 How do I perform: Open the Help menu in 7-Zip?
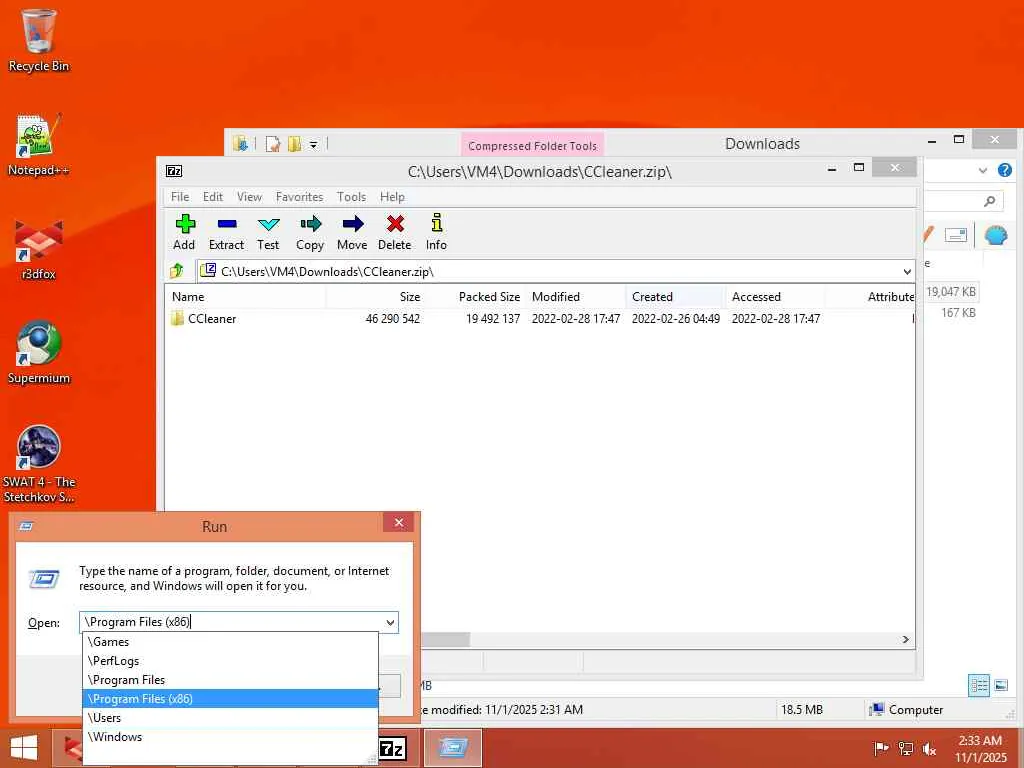(x=392, y=197)
